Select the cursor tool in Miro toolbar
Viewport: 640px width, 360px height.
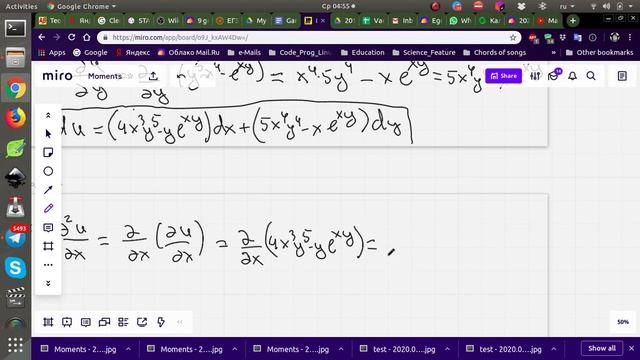(48, 134)
